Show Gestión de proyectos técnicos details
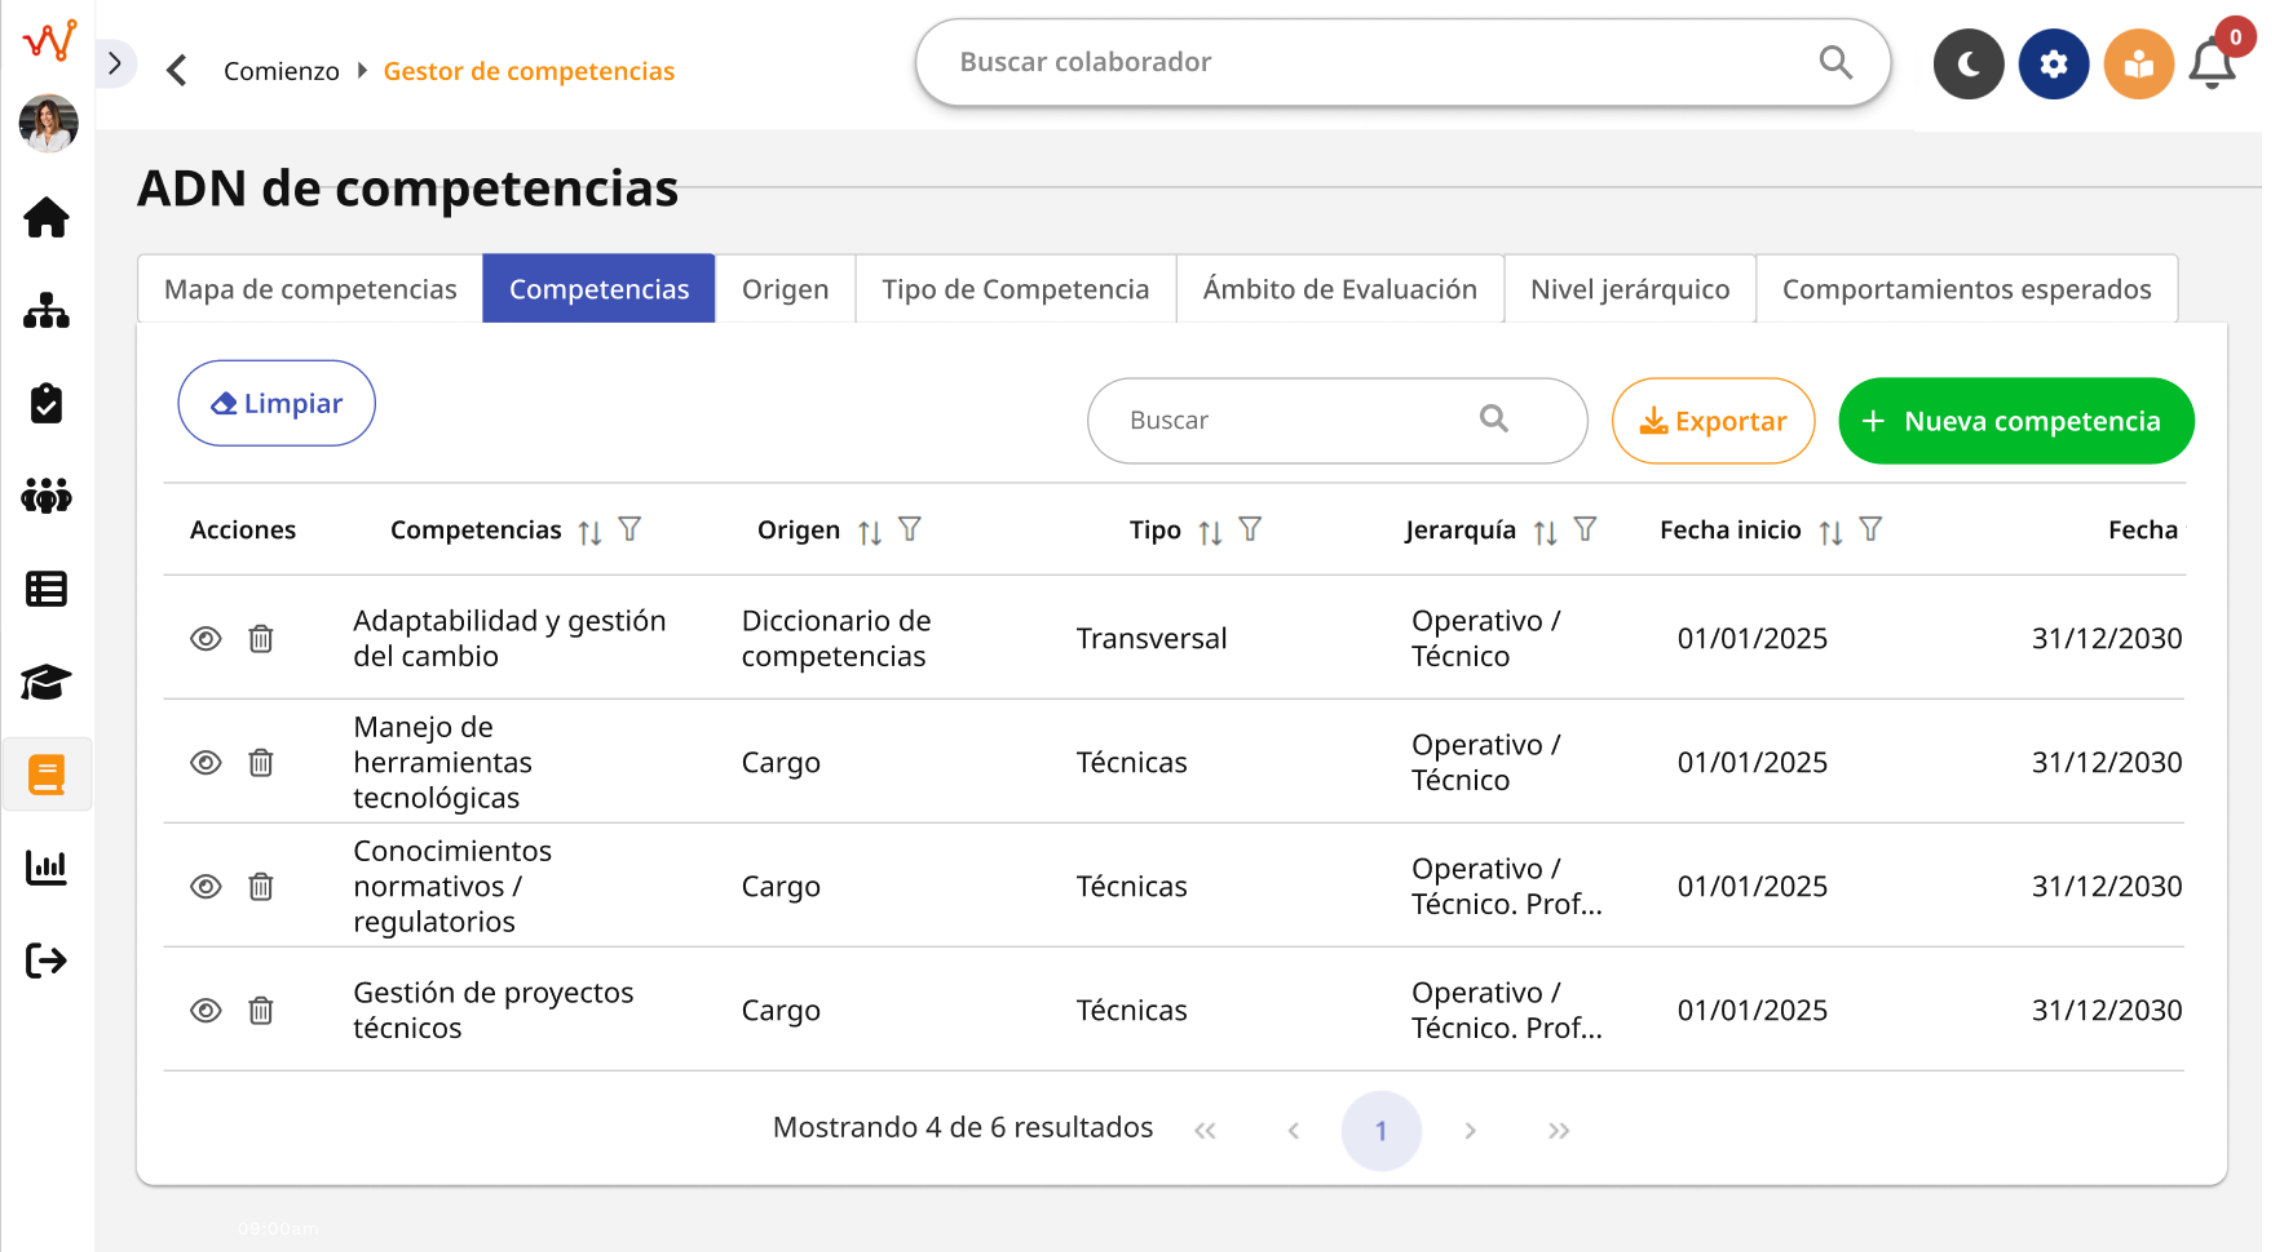Viewport: 2272px width, 1252px height. 206,1010
